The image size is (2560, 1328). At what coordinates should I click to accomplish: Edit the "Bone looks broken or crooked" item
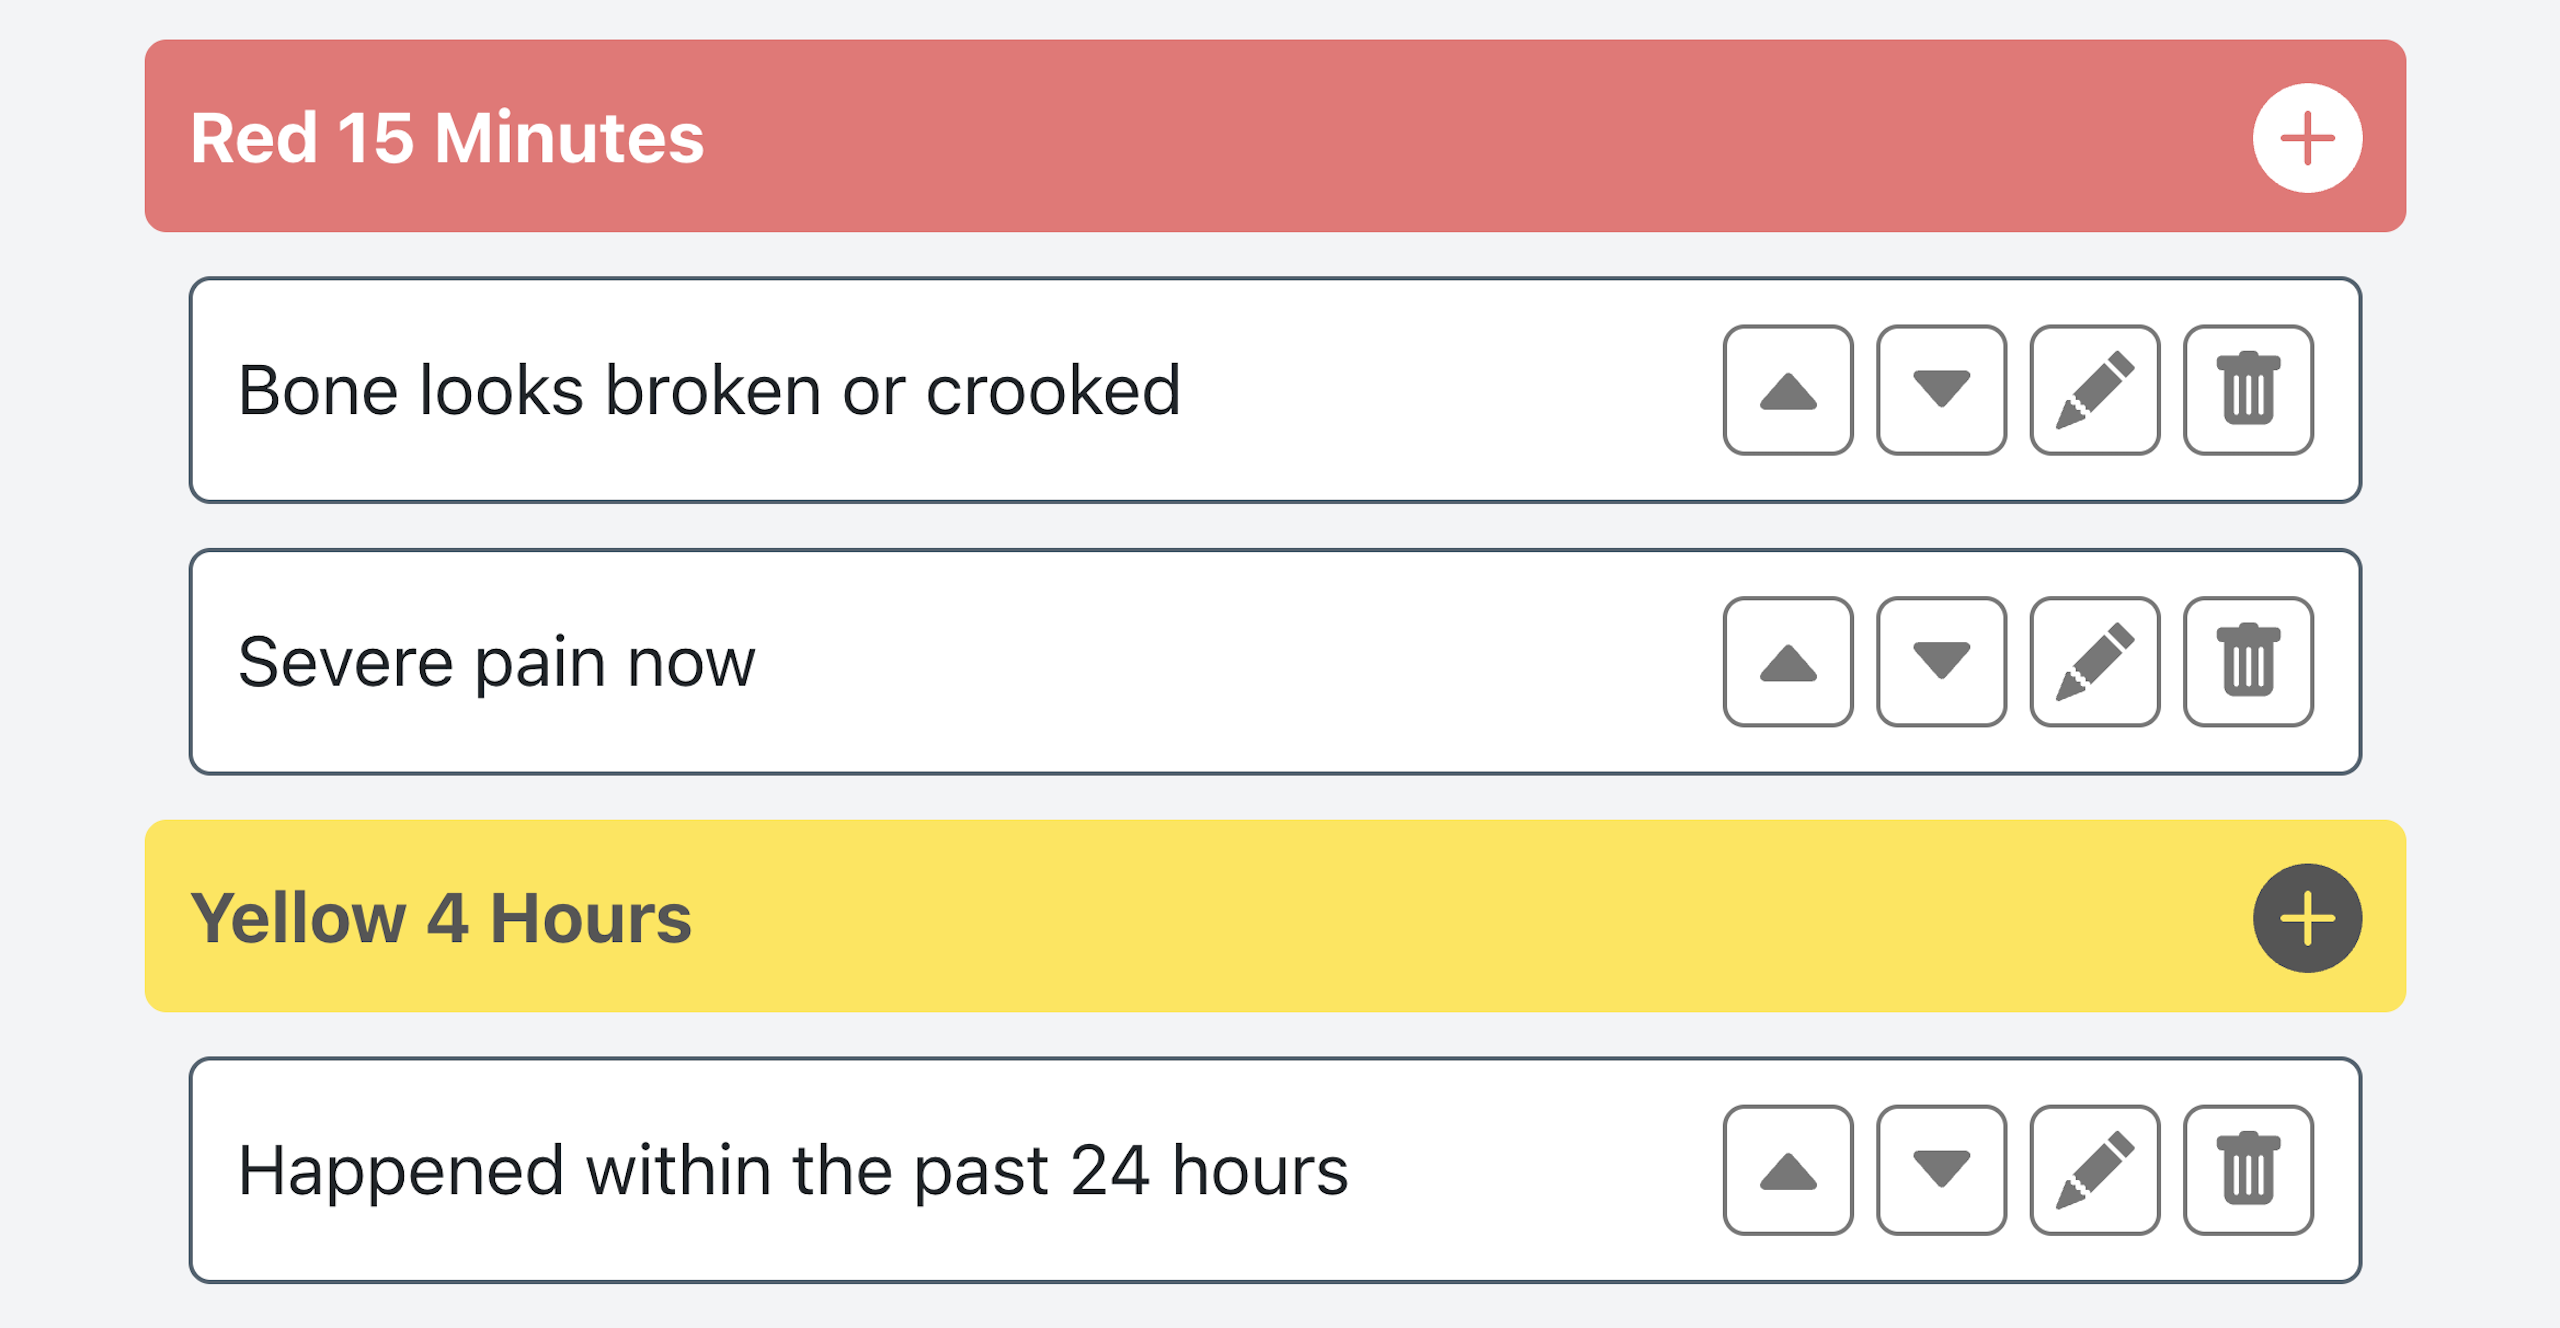pyautogui.click(x=2094, y=392)
